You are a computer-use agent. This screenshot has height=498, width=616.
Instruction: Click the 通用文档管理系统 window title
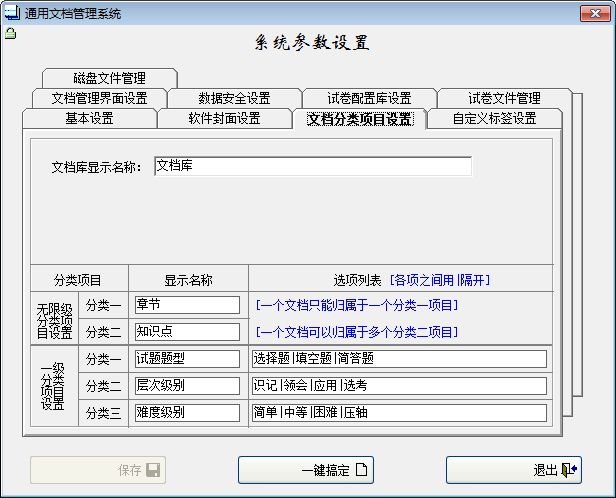pyautogui.click(x=73, y=14)
